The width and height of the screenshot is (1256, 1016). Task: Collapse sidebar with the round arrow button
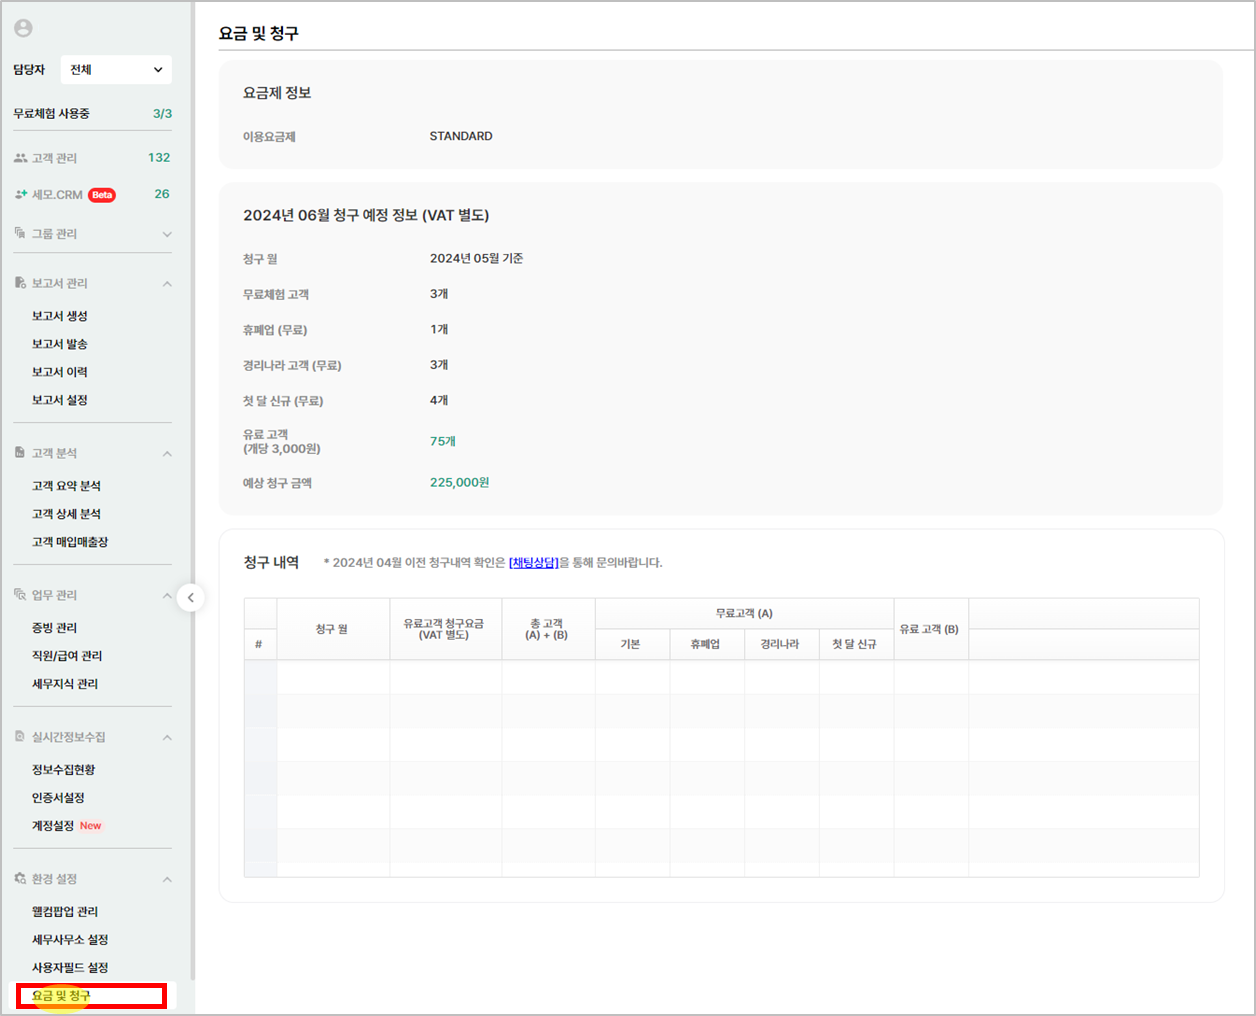point(190,598)
